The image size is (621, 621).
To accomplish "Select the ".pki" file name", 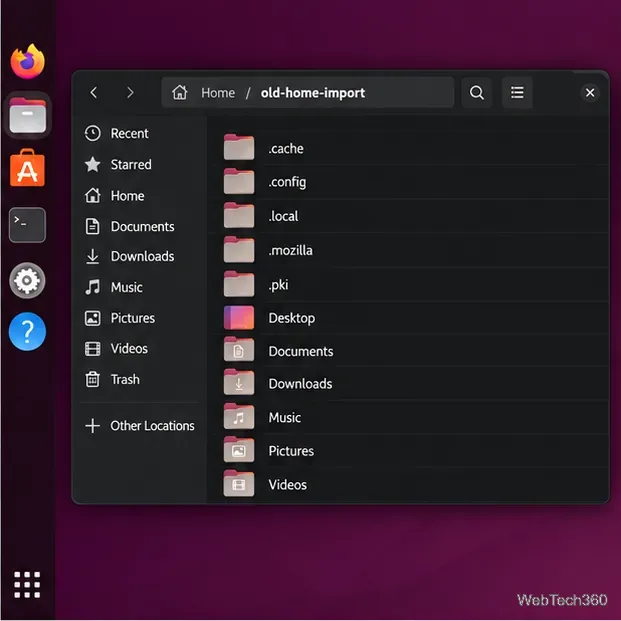I will [278, 285].
